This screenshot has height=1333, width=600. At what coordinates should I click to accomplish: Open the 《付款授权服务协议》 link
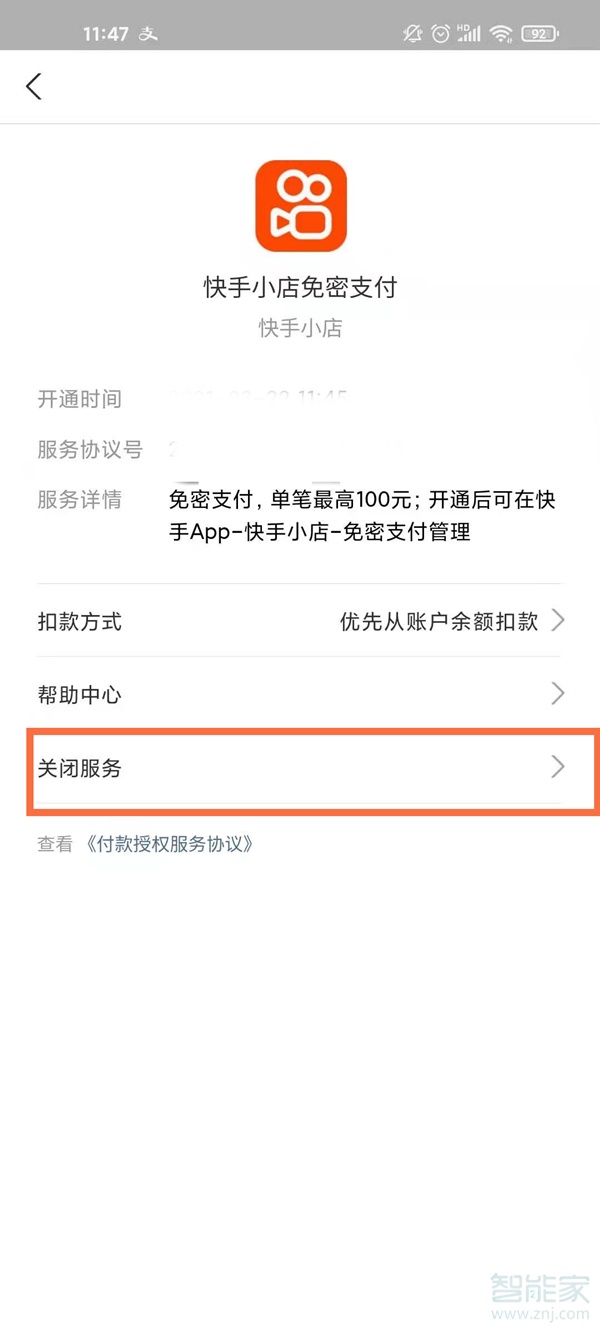169,844
